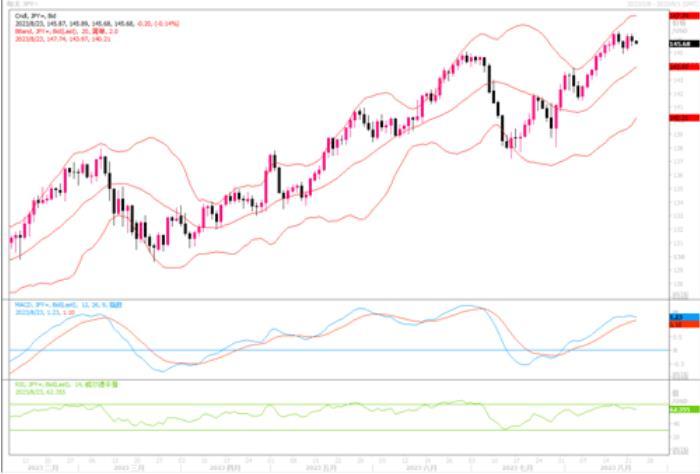Click the black 145.68 current price tag
Screen dimensions: 700x474
coord(683,43)
